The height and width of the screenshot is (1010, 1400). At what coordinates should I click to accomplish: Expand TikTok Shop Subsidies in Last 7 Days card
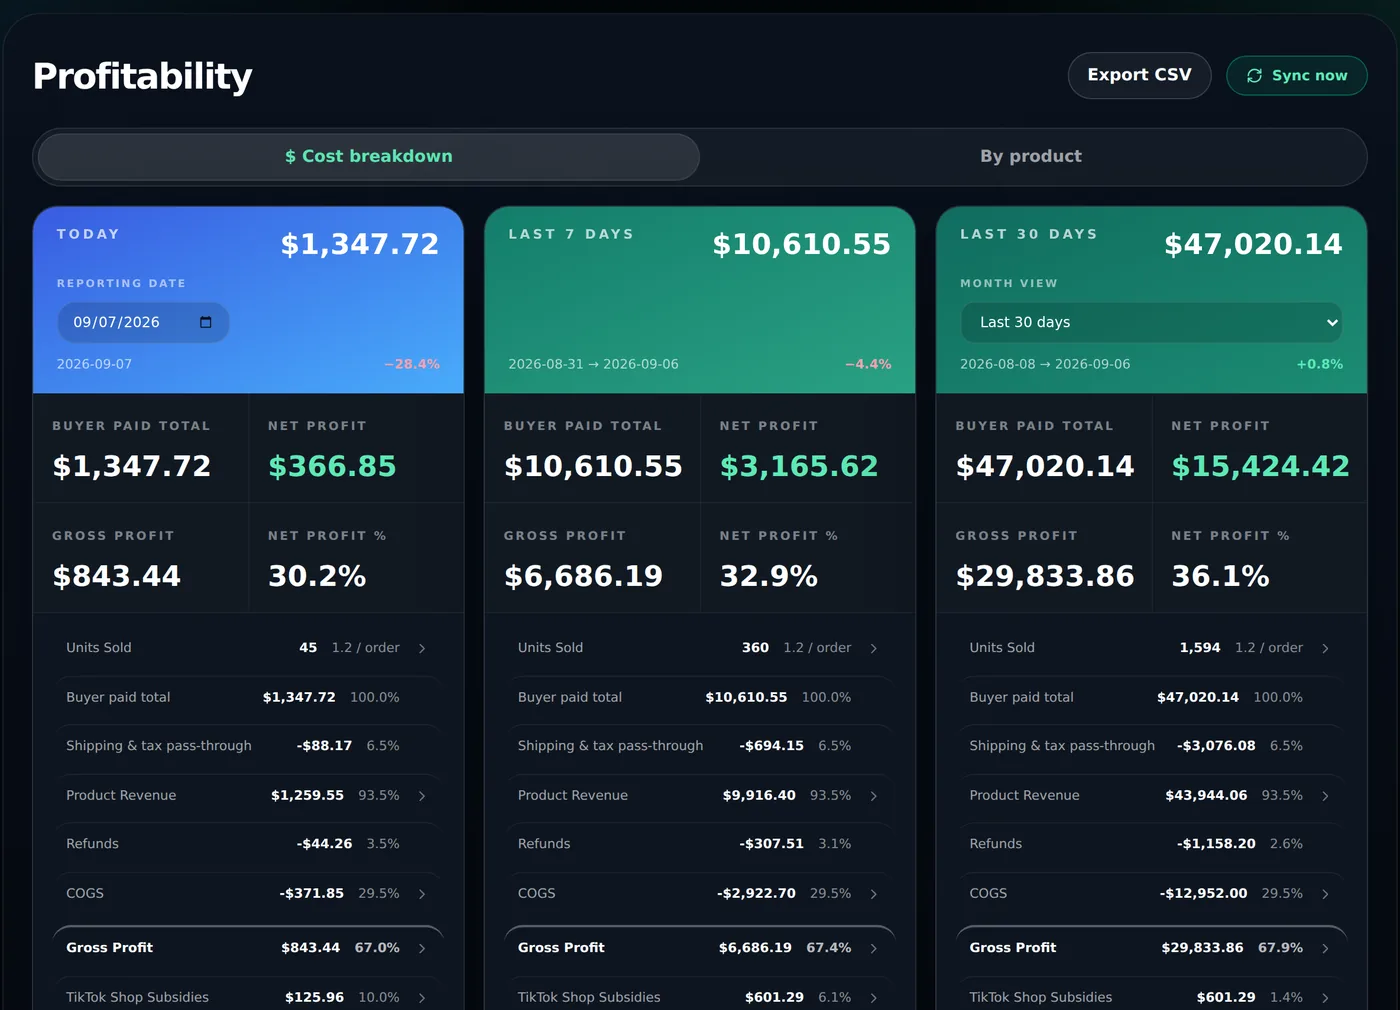point(700,998)
